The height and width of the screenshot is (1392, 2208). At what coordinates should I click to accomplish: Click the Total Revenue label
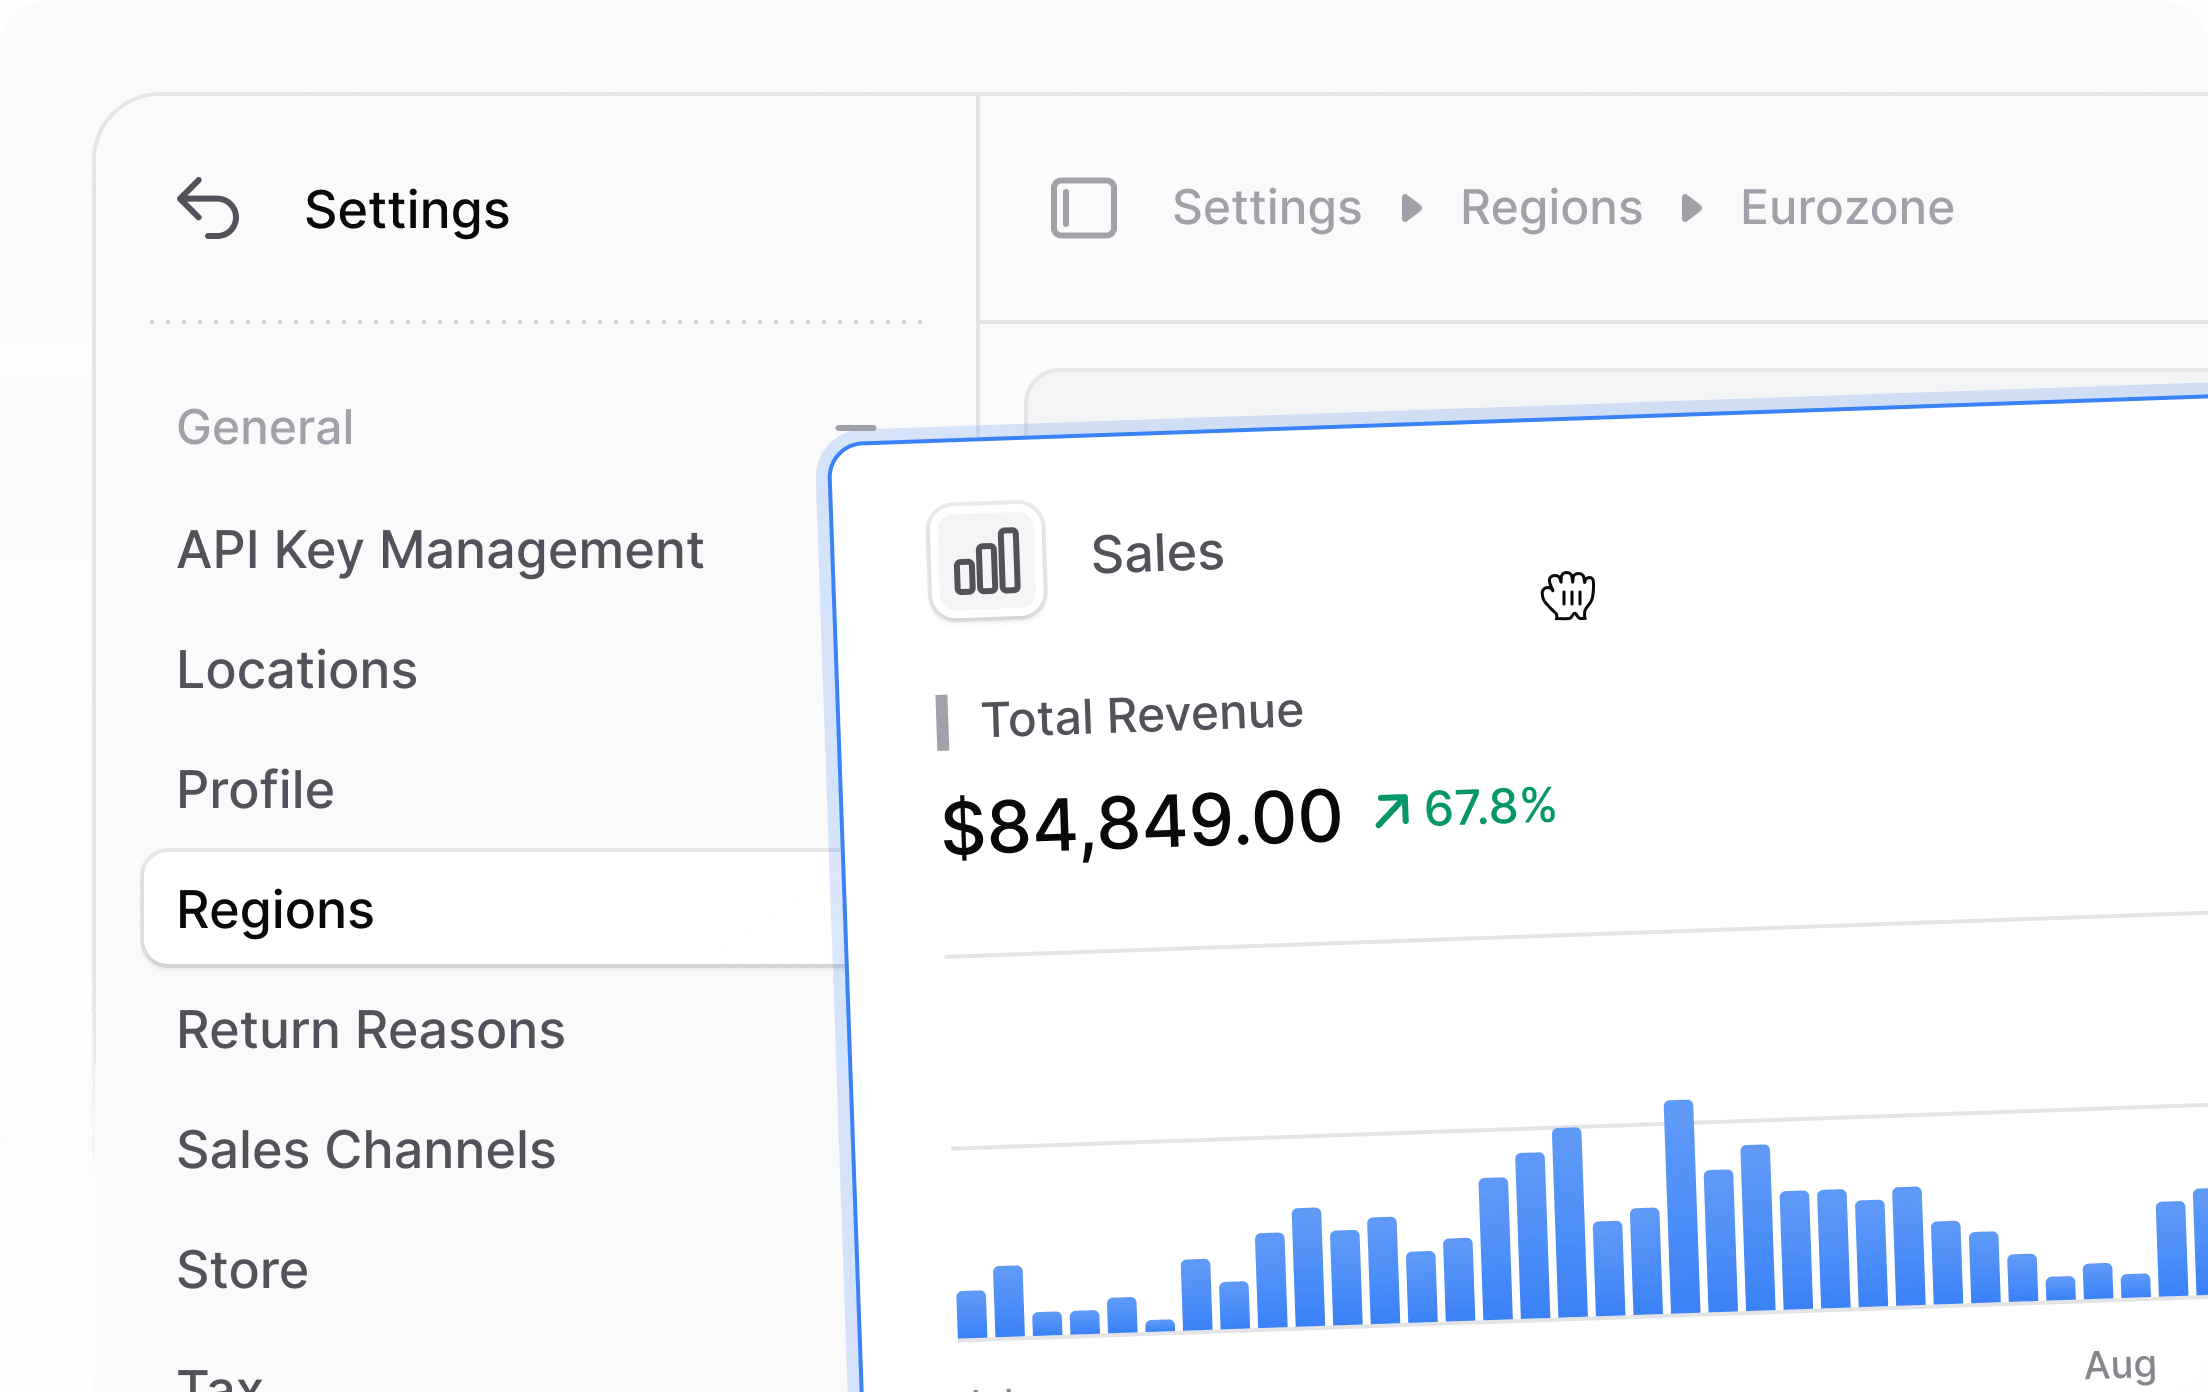click(1142, 716)
